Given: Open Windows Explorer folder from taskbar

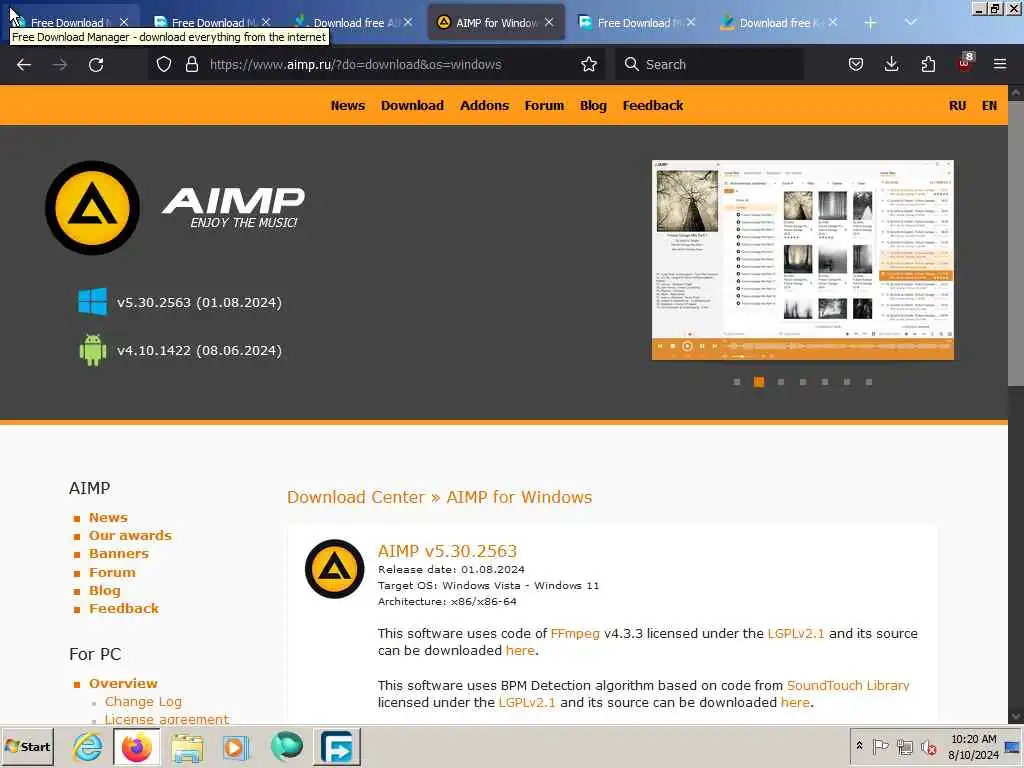Looking at the screenshot, I should click(187, 747).
